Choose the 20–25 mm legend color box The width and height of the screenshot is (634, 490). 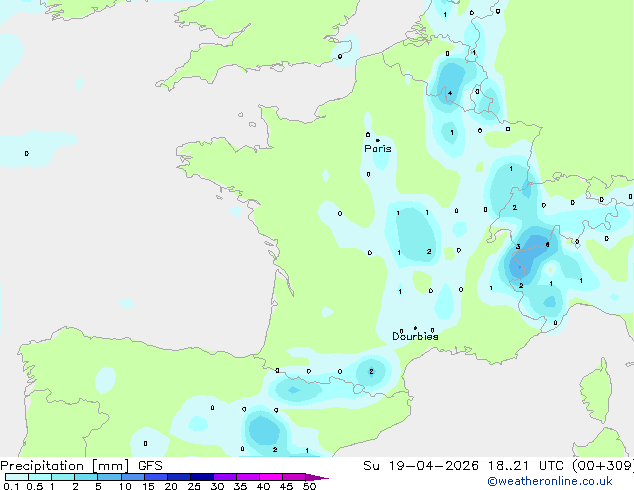[x=178, y=477]
